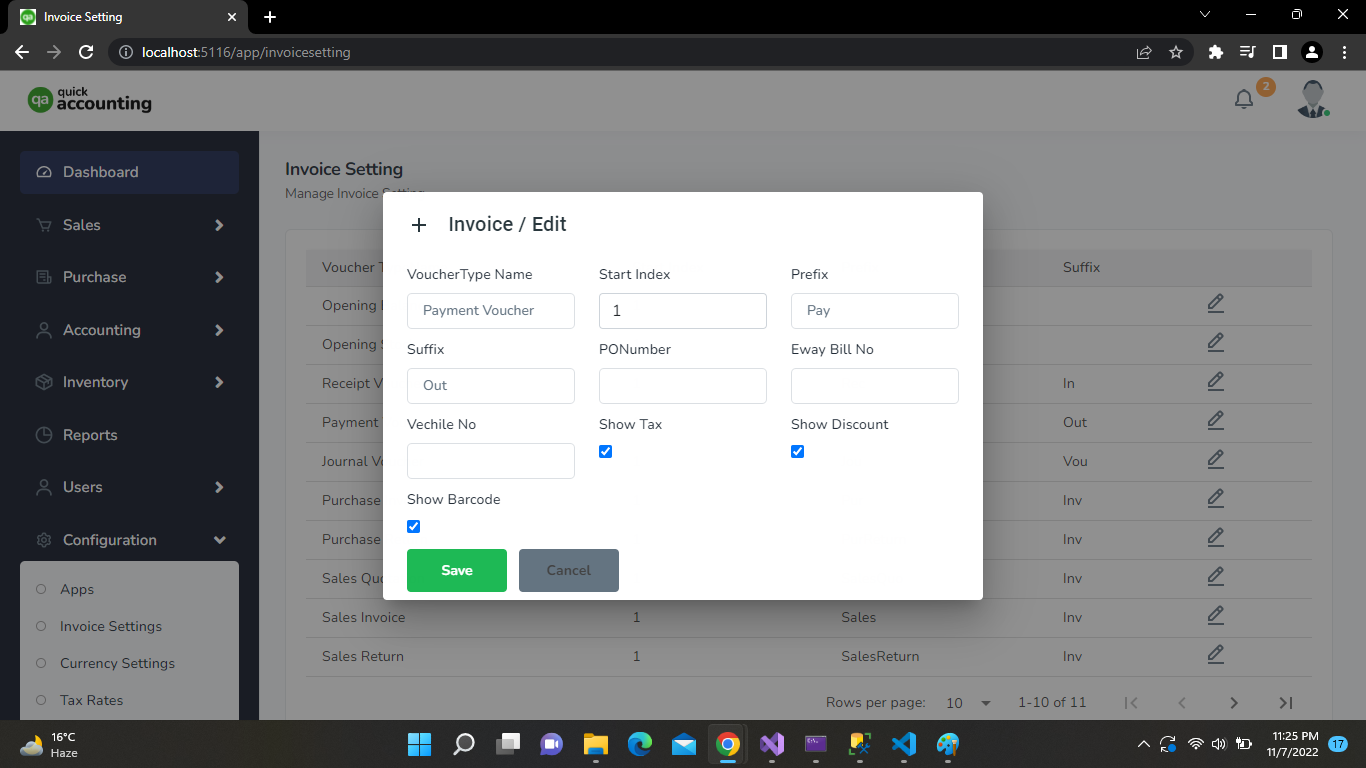Open the user profile avatar
1366x768 pixels.
1312,99
